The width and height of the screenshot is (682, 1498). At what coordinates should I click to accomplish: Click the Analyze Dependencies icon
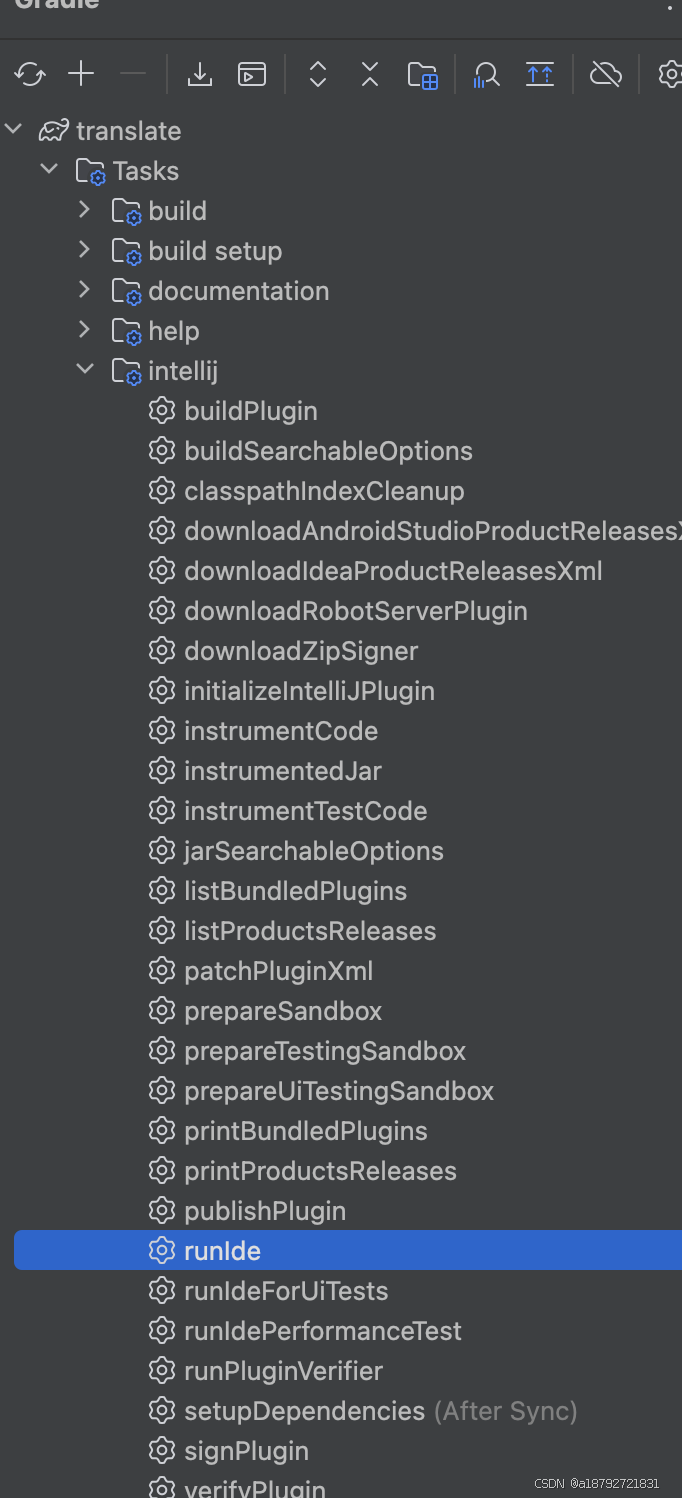[x=486, y=75]
